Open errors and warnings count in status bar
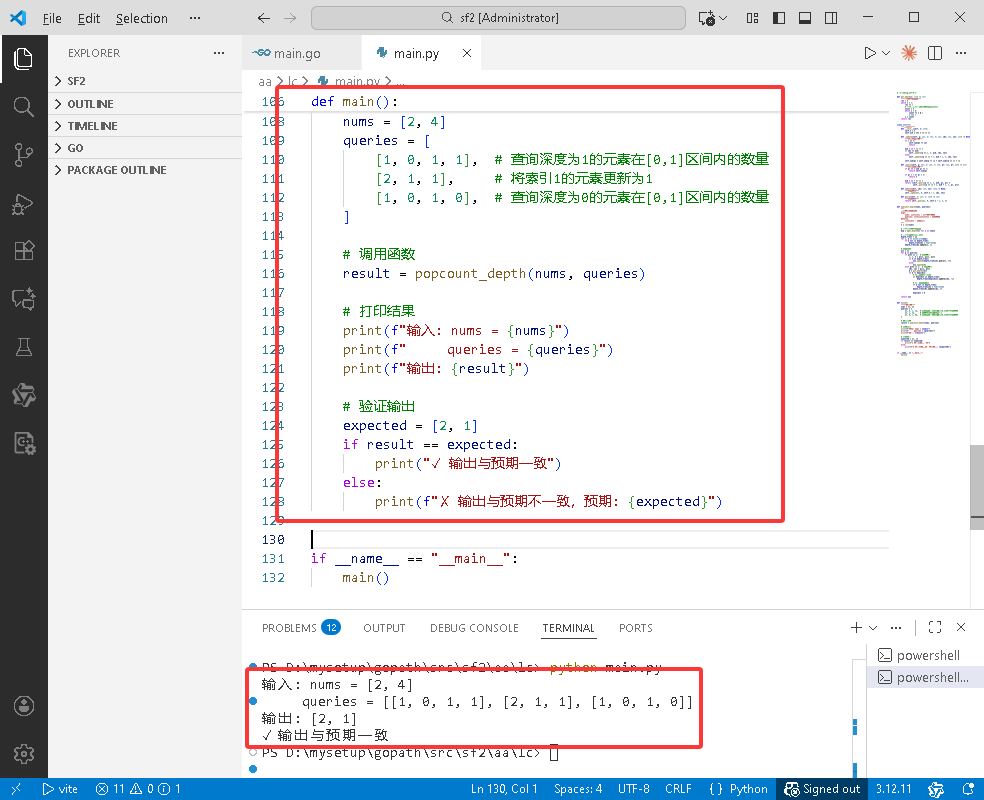Screen dimensions: 984x800 (x=137, y=789)
